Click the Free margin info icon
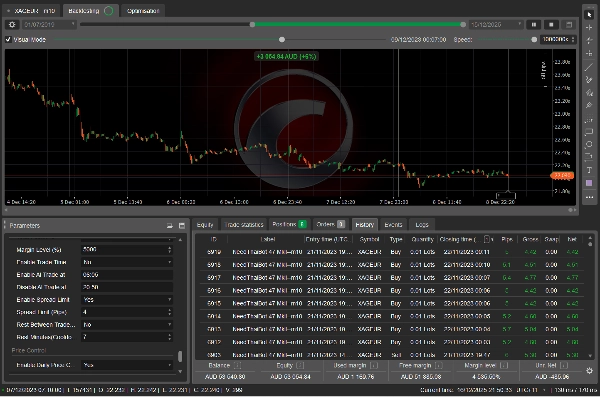 pos(439,366)
